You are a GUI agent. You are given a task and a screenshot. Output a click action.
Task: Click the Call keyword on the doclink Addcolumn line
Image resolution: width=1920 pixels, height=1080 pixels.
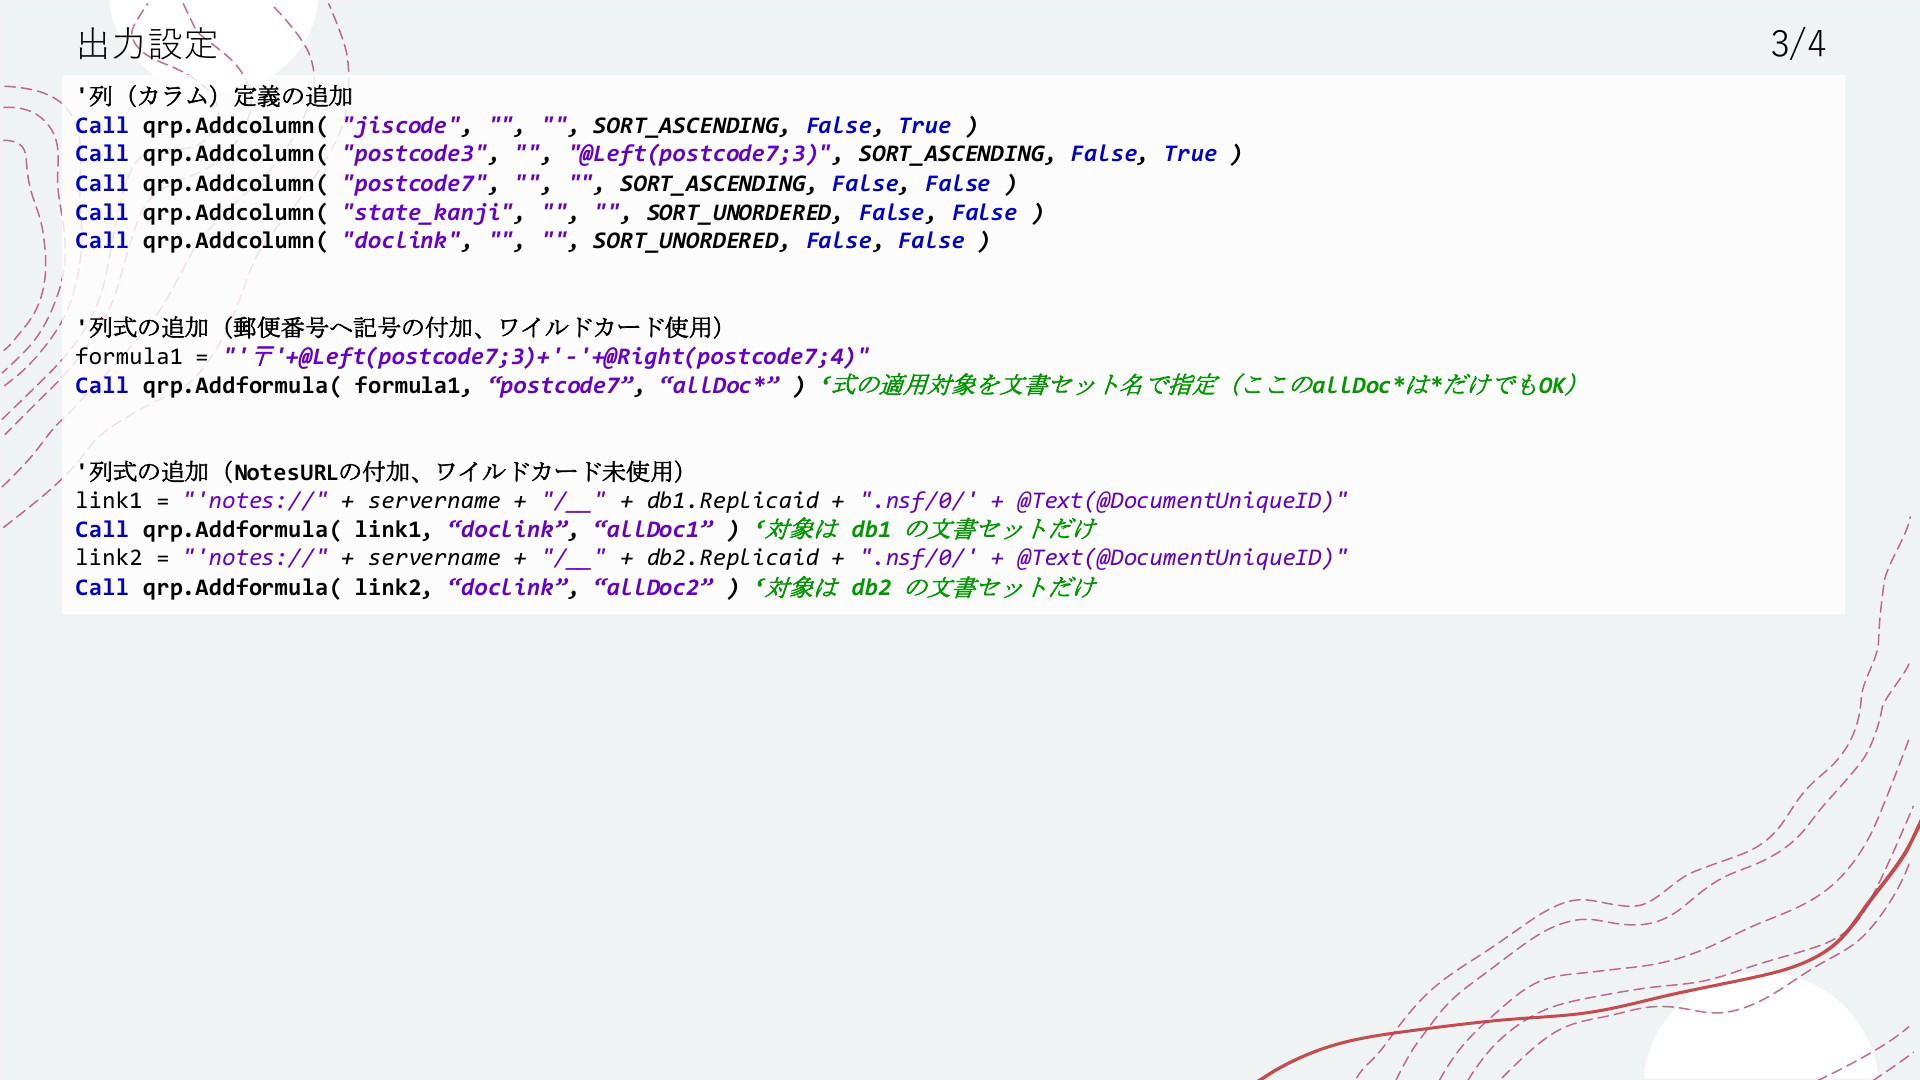[x=102, y=241]
